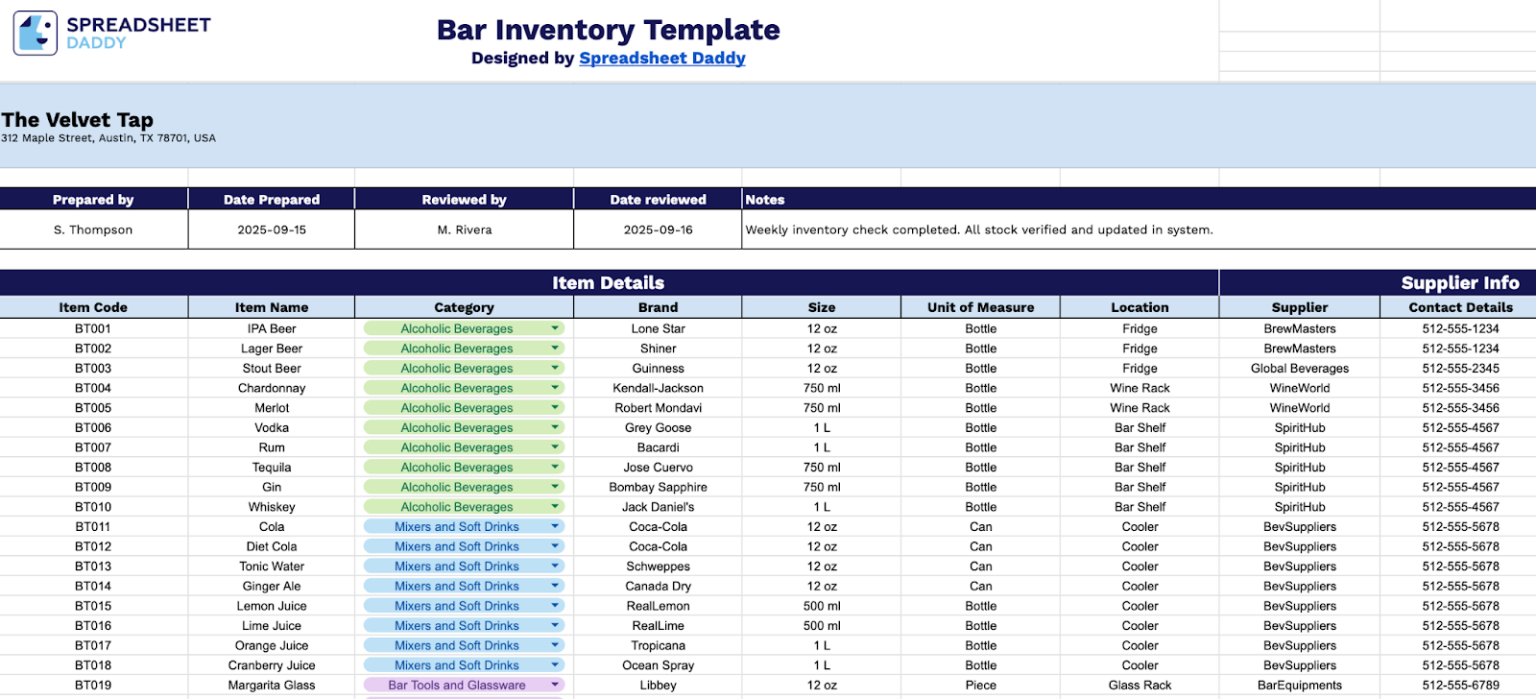Open the Category dropdown for Tonic Water
The image size is (1536, 699).
[x=556, y=566]
